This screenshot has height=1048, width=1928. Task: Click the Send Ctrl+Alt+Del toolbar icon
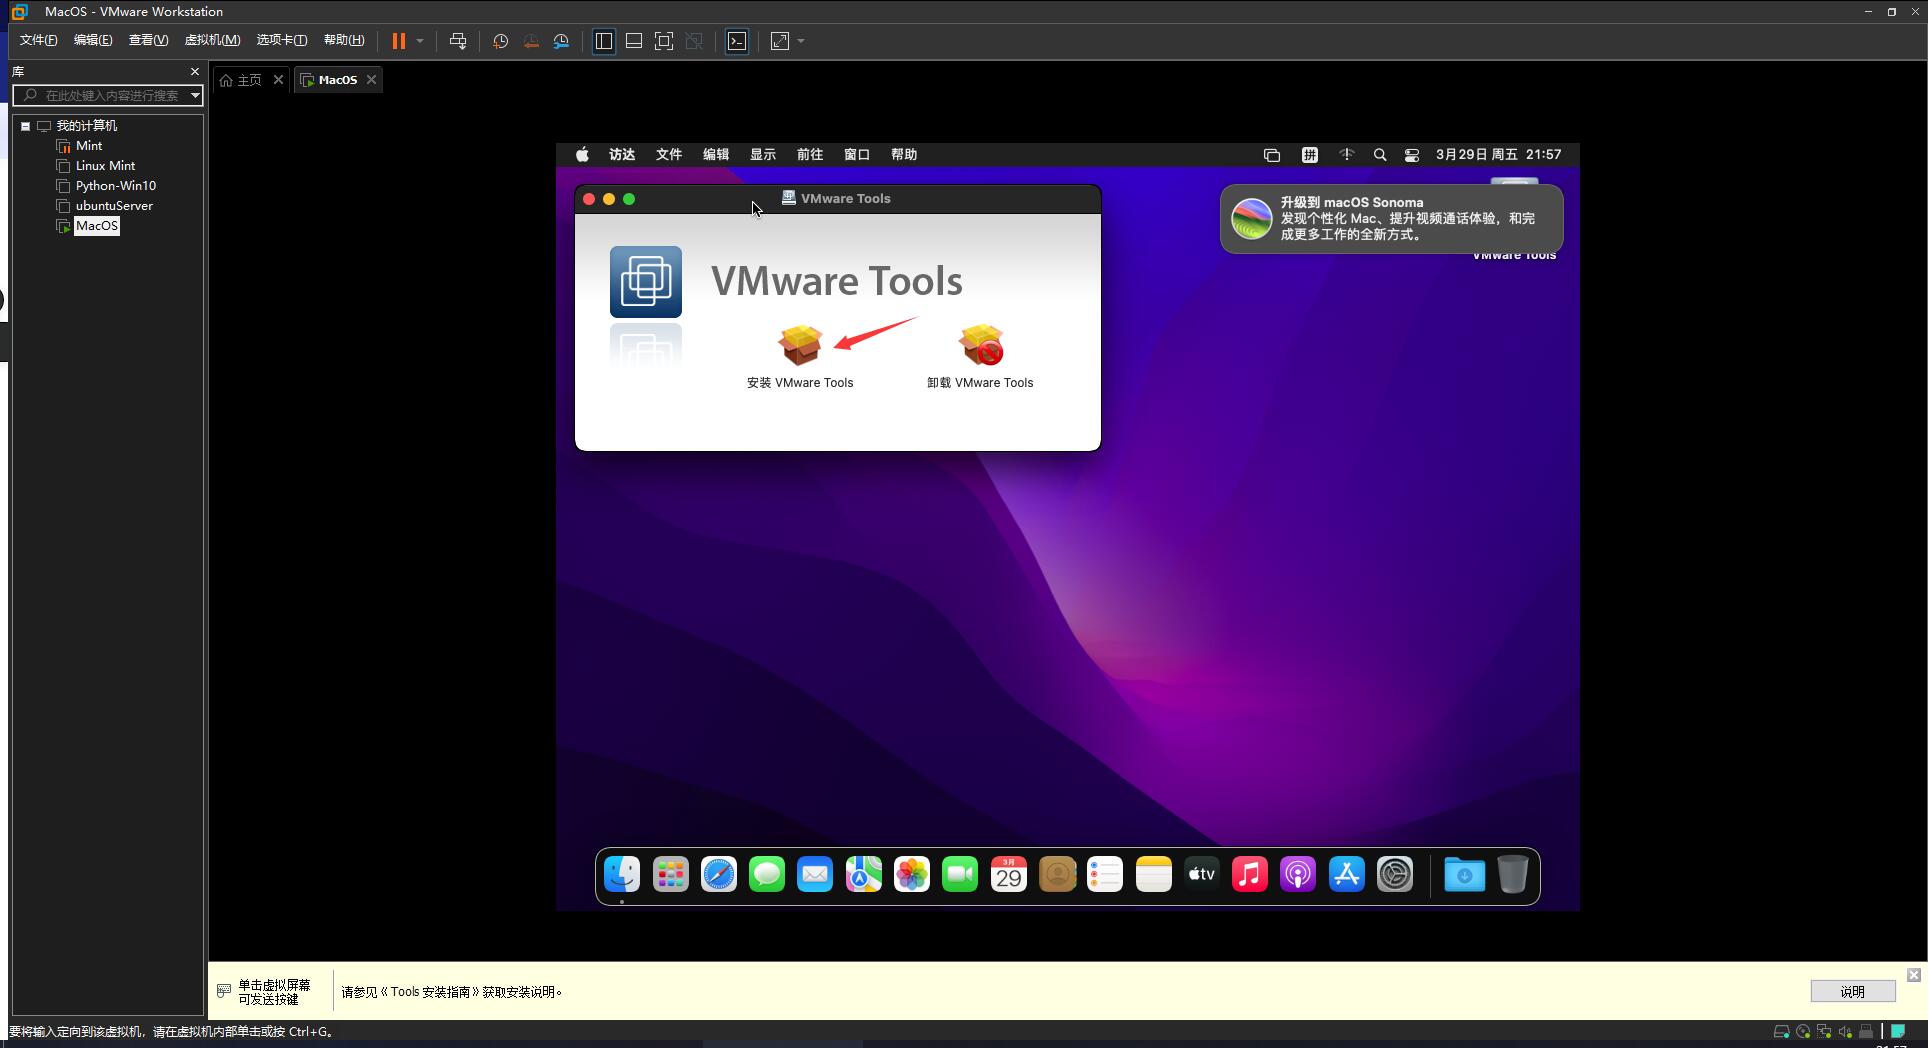[458, 41]
